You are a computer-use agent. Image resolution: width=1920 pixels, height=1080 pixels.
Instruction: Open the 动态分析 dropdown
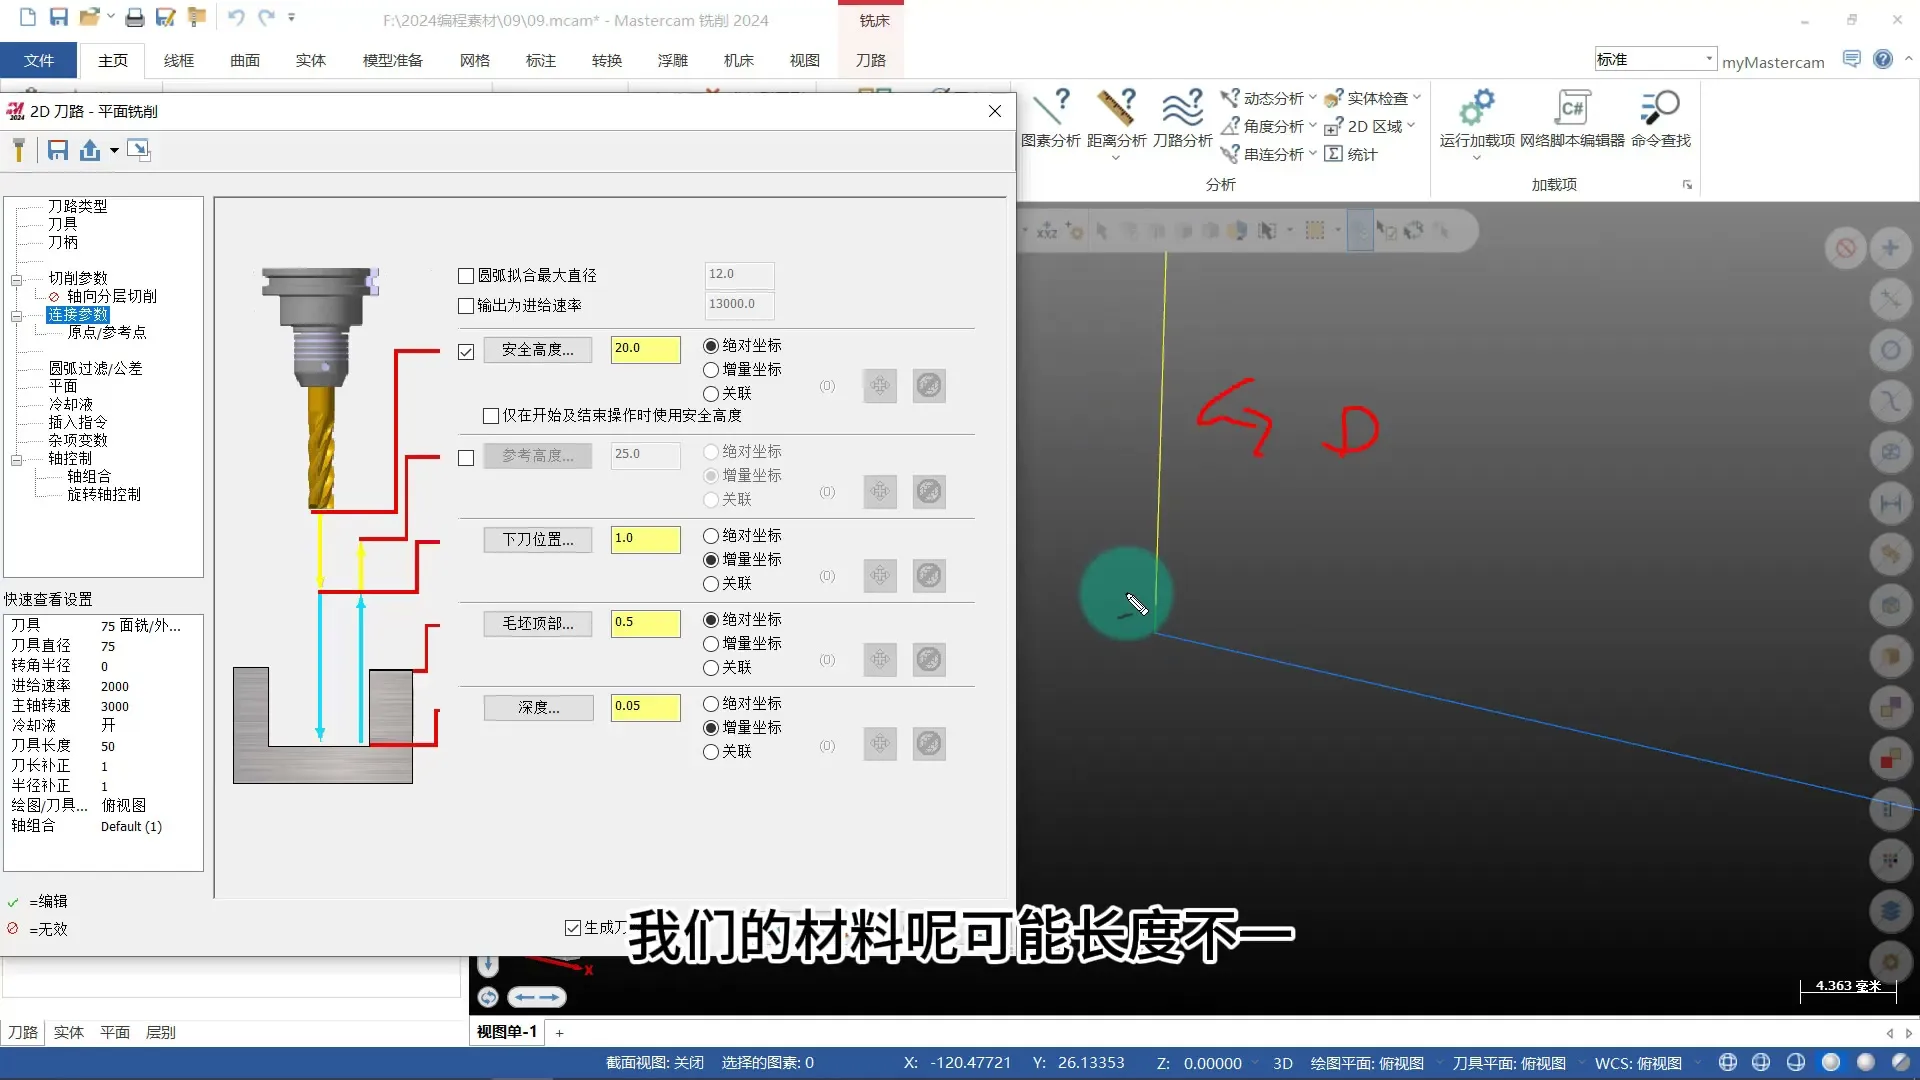pyautogui.click(x=1311, y=98)
